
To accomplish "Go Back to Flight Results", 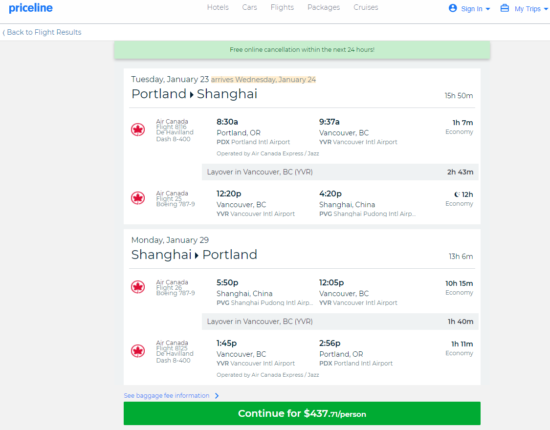I will point(42,32).
